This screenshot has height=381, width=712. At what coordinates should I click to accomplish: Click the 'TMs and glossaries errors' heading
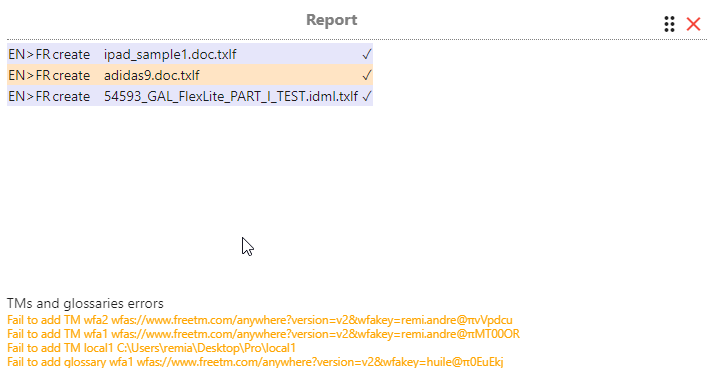pos(85,303)
